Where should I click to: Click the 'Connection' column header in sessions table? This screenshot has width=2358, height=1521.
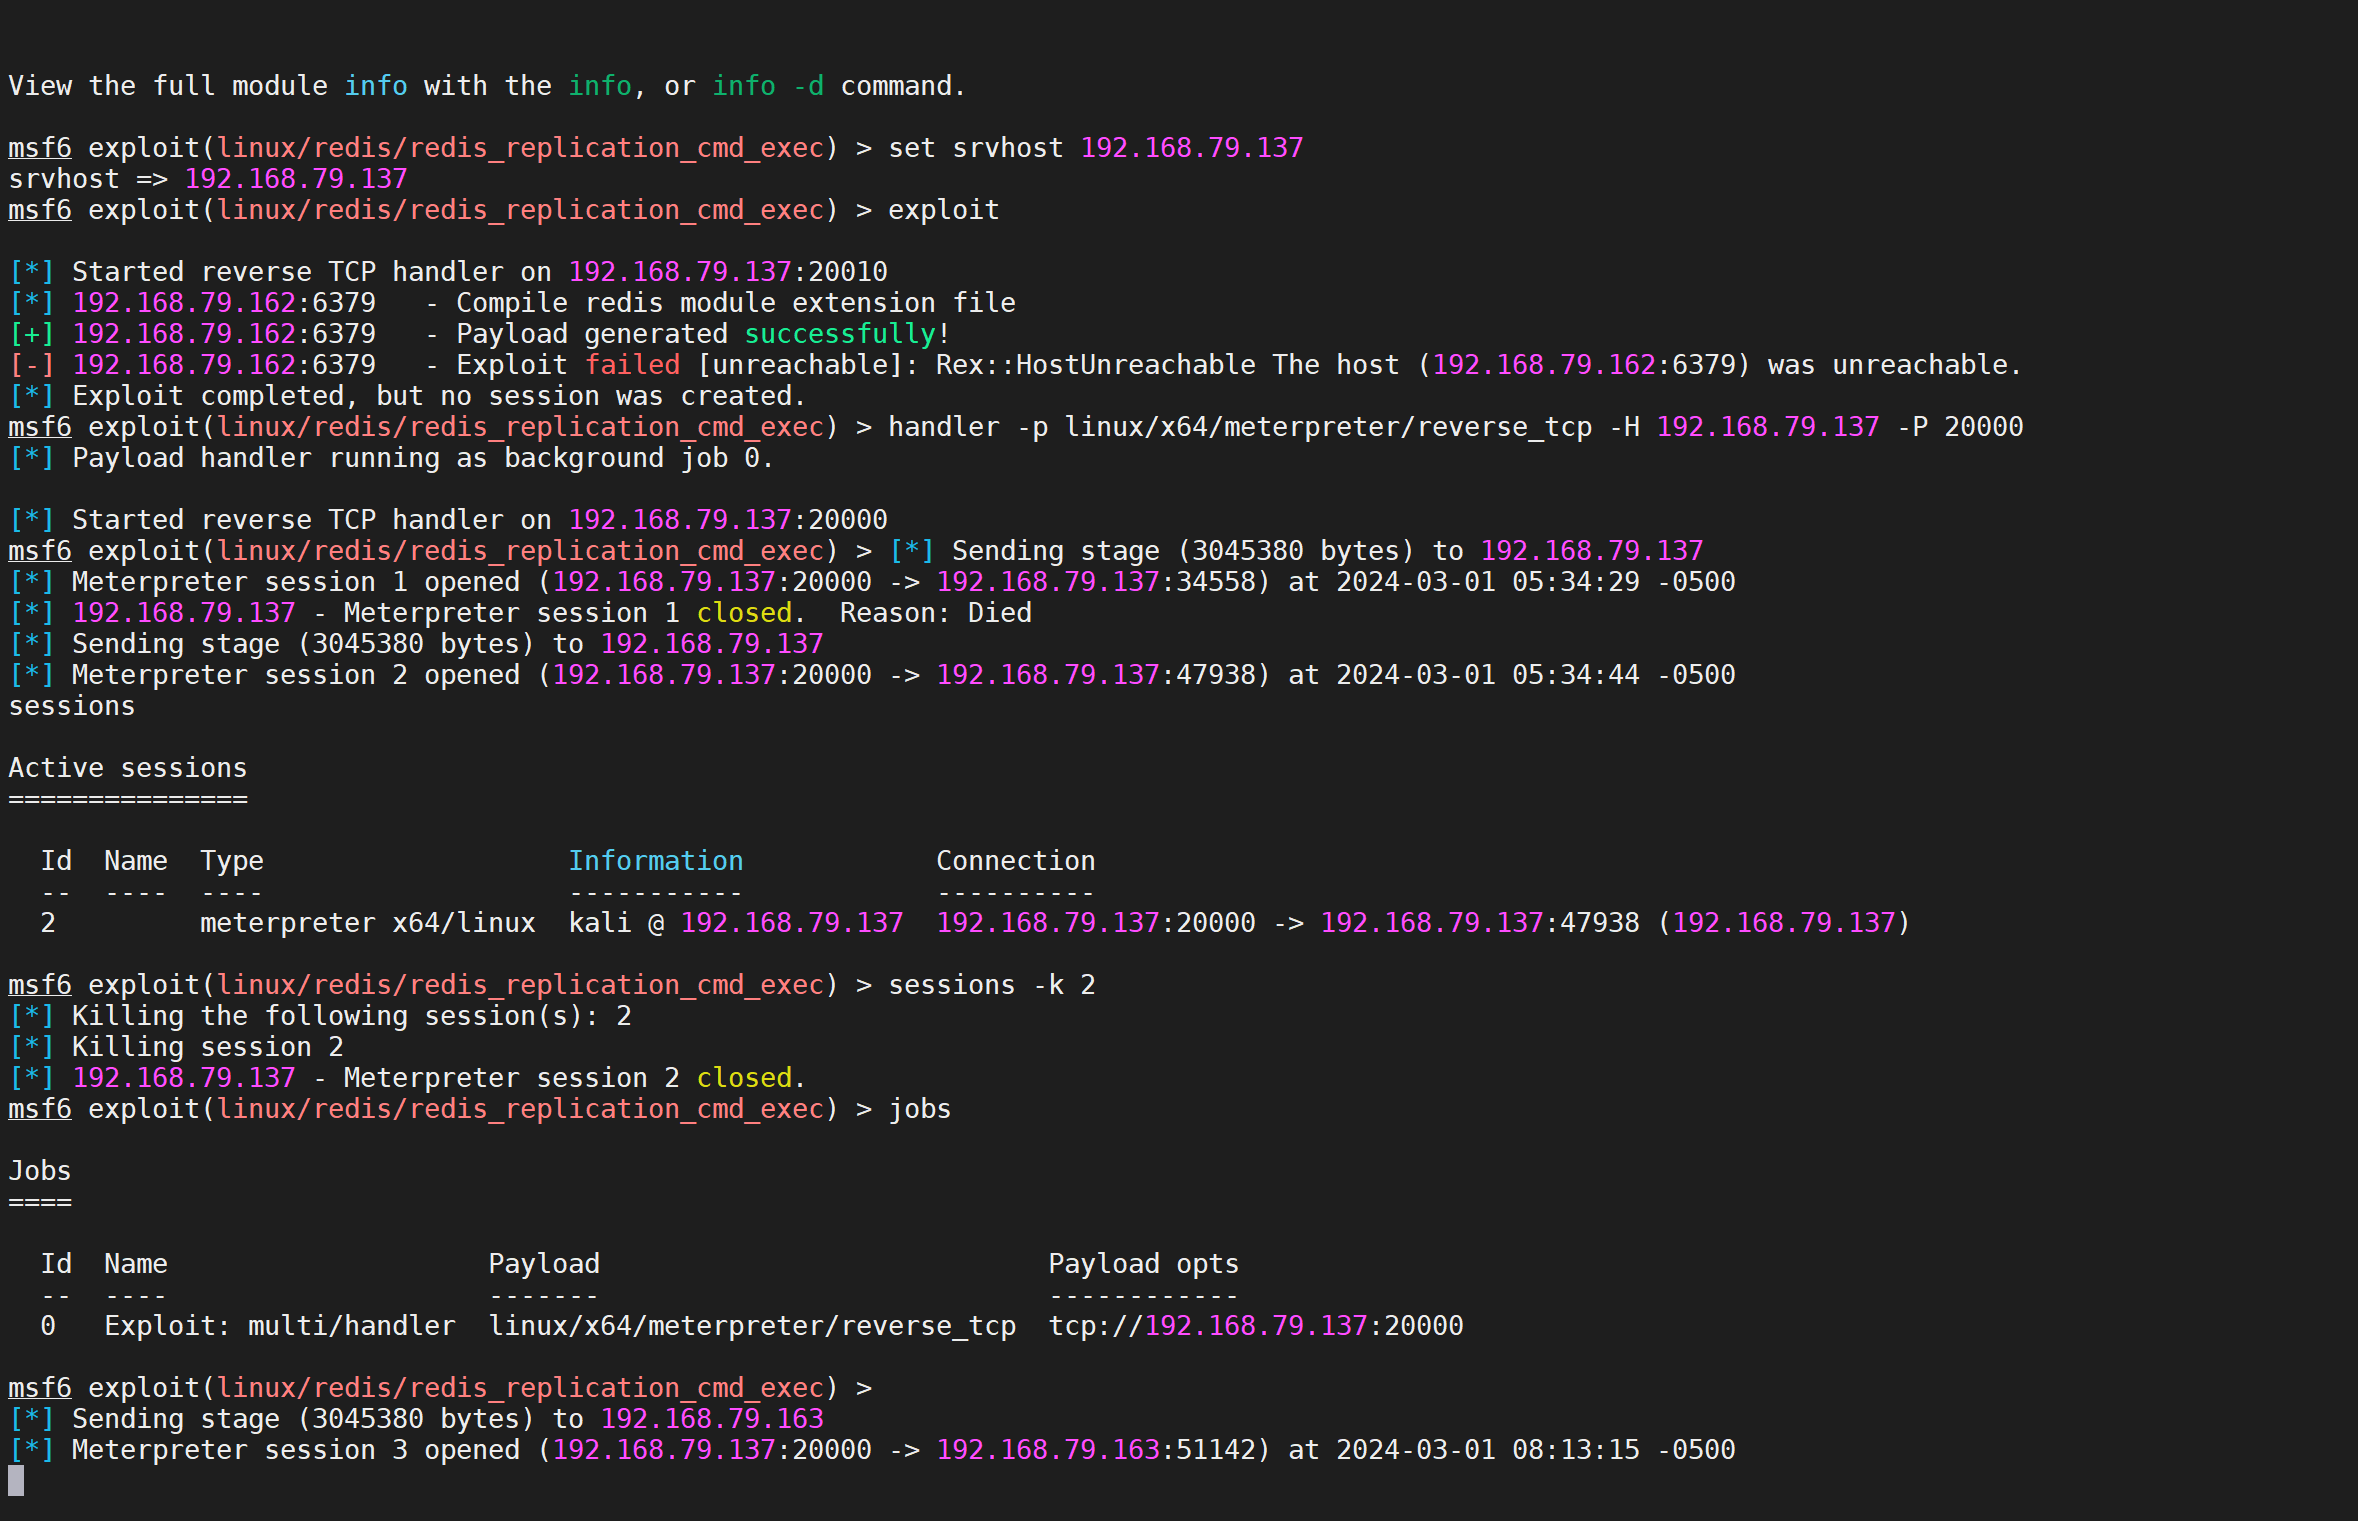(x=1015, y=861)
